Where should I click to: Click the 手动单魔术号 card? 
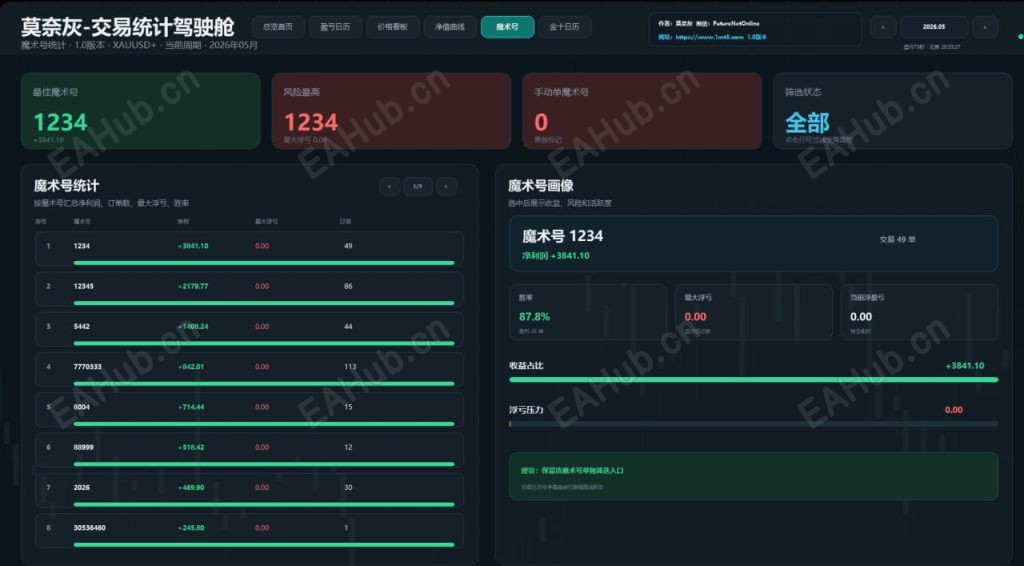(x=642, y=110)
